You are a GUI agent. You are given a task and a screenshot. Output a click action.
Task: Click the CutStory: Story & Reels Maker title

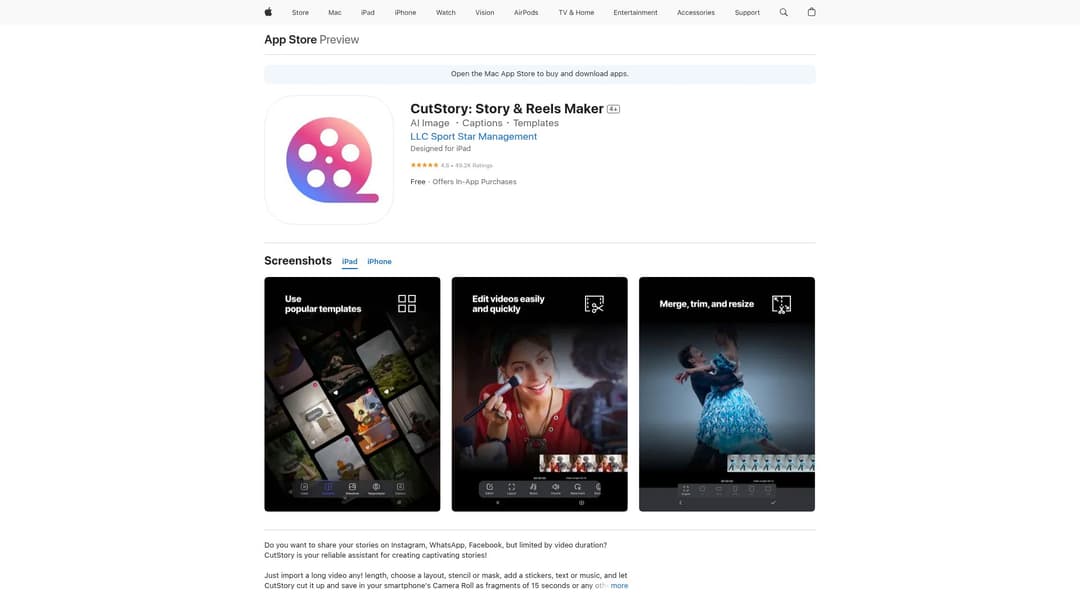[x=507, y=109]
